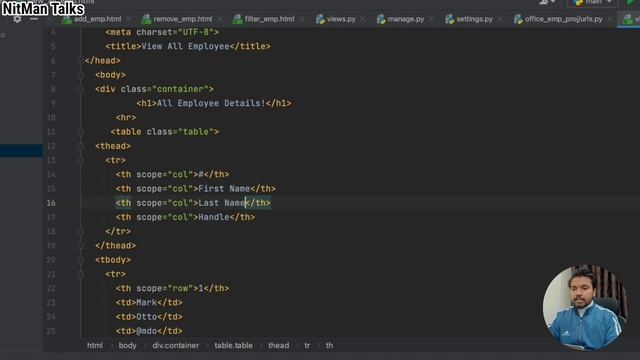Switch to the office_emp_proj/urls.py tab
Image resolution: width=640 pixels, height=360 pixels.
pyautogui.click(x=563, y=19)
